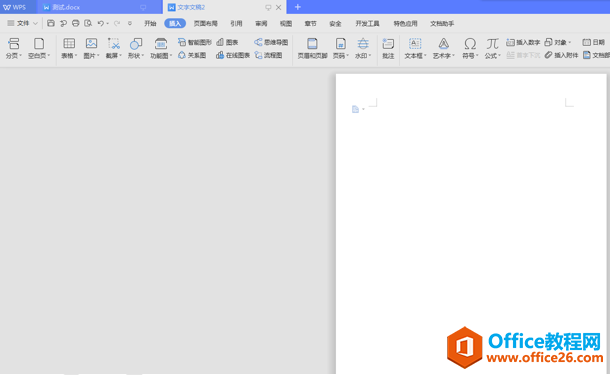Click 插入附件 insert attachment button

(561, 55)
